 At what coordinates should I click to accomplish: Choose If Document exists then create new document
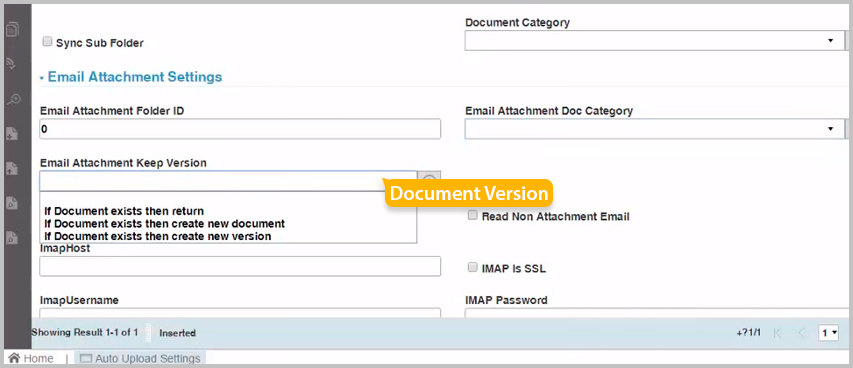coord(164,223)
